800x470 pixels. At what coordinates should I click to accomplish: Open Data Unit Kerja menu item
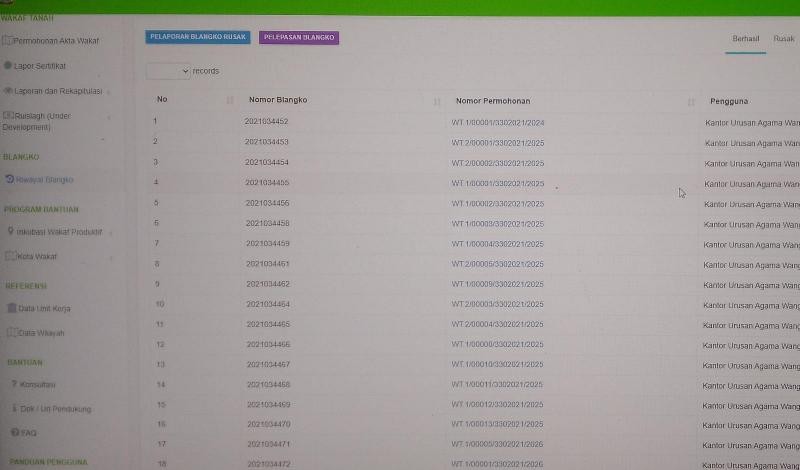pos(44,308)
